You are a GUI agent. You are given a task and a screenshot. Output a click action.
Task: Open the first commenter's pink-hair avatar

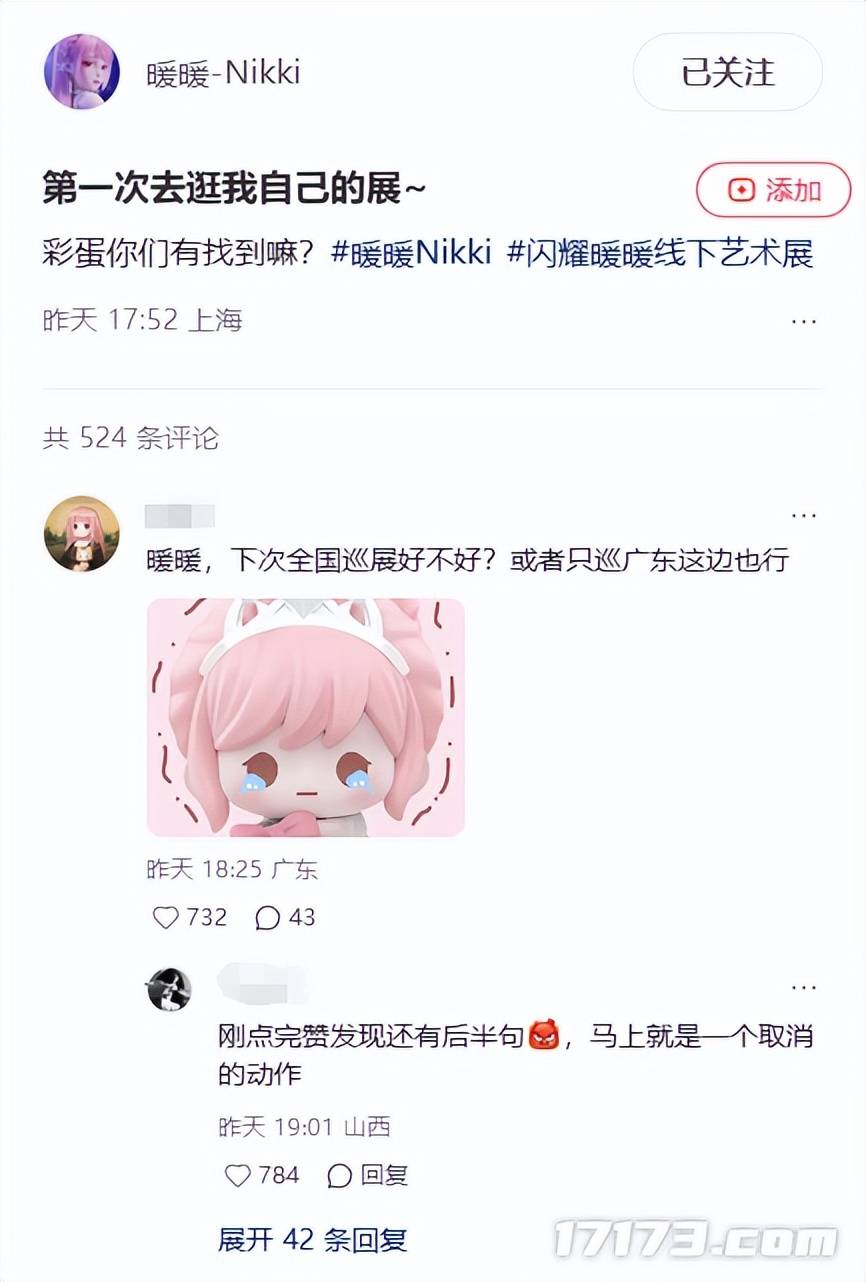(x=82, y=534)
